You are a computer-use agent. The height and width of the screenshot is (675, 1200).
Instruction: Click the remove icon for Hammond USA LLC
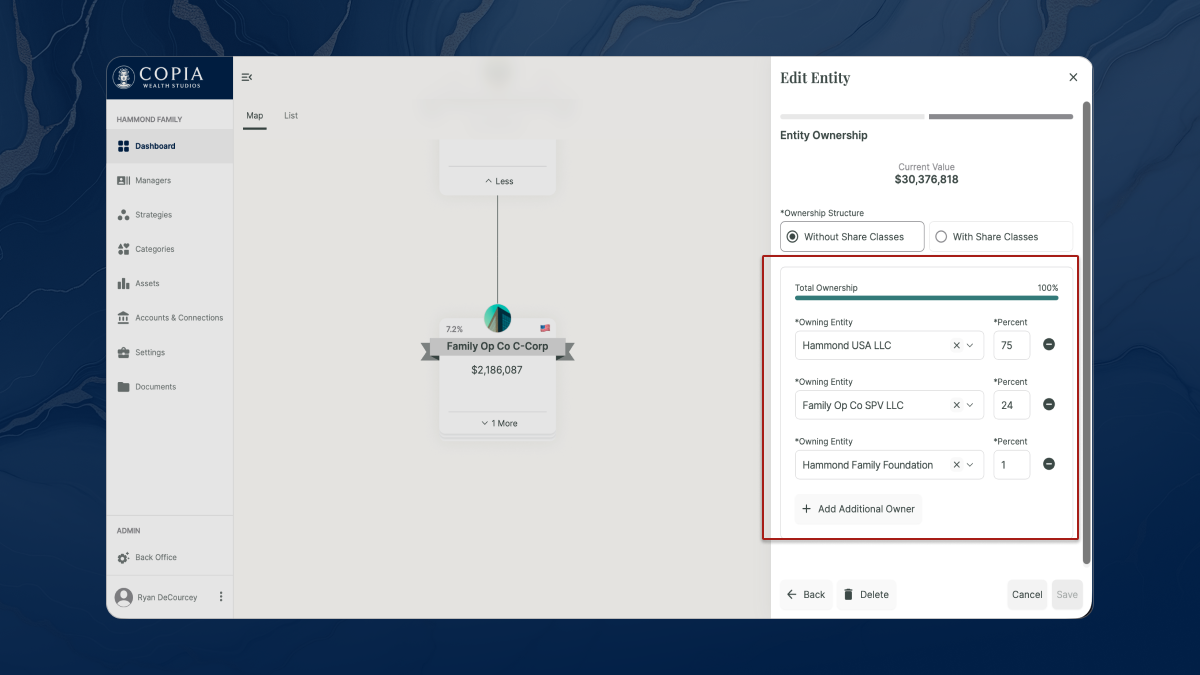pos(1049,345)
